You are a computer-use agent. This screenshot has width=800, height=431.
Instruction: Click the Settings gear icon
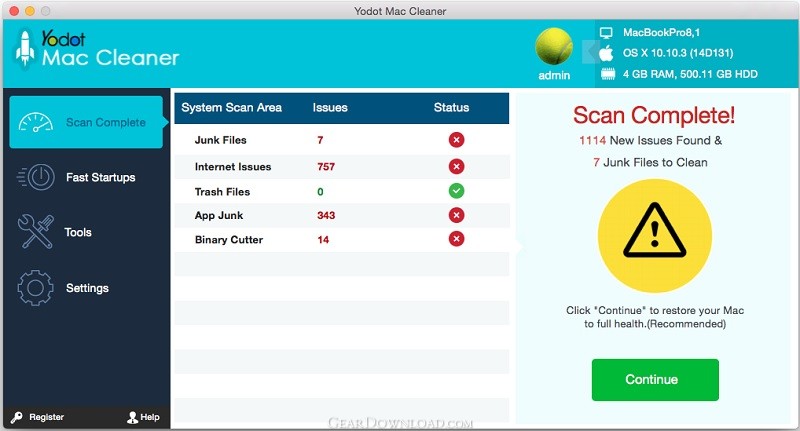pyautogui.click(x=36, y=288)
